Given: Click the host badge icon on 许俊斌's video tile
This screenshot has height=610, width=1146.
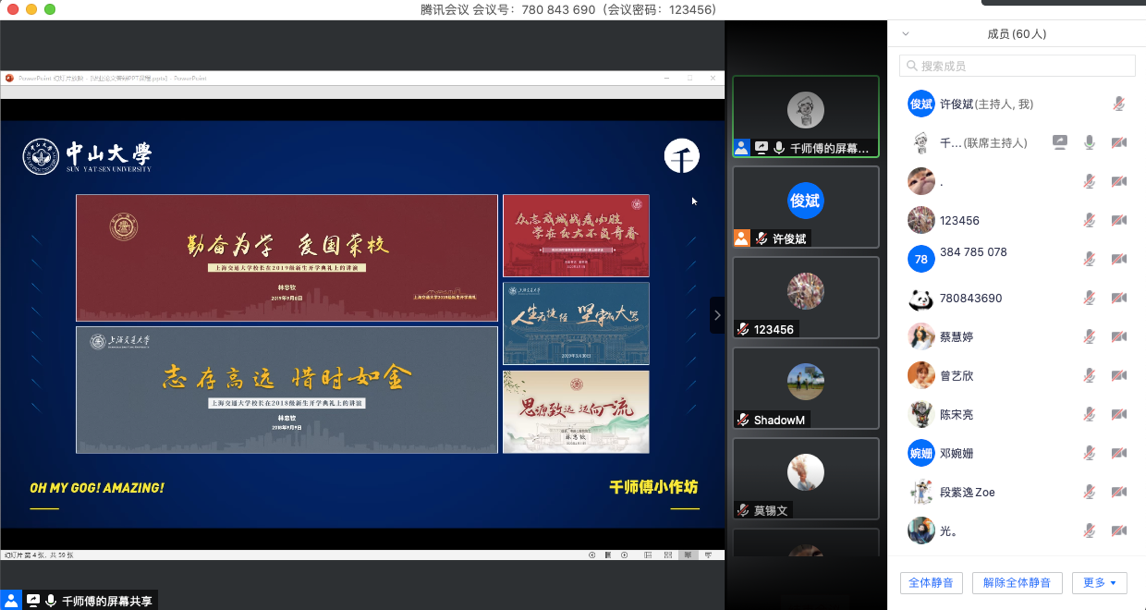Looking at the screenshot, I should pyautogui.click(x=742, y=239).
